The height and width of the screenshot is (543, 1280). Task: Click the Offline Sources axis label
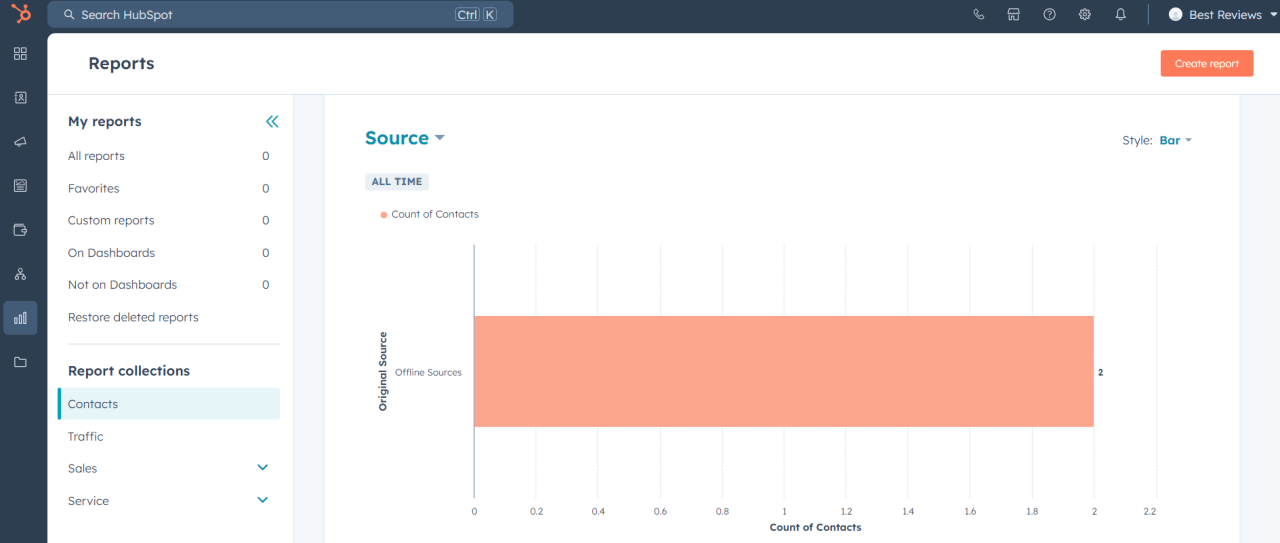[428, 372]
